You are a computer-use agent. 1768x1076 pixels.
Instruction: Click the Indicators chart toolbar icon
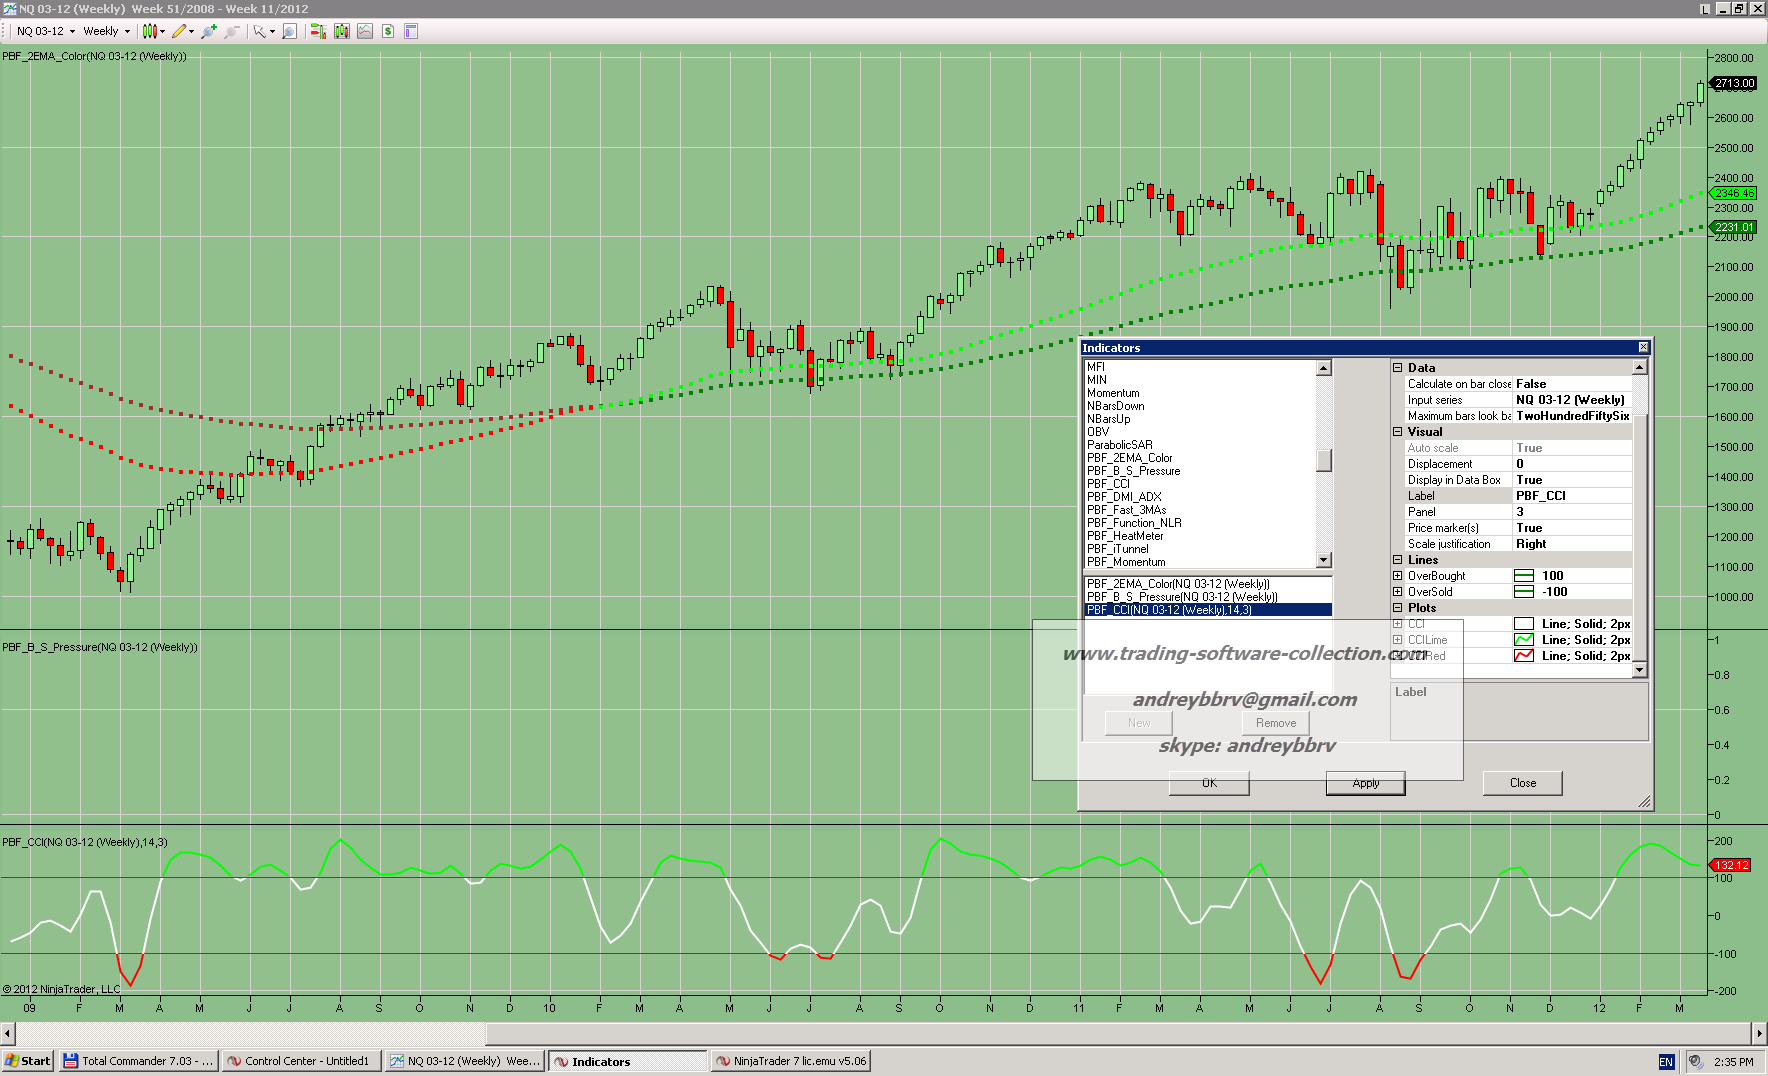(x=365, y=31)
